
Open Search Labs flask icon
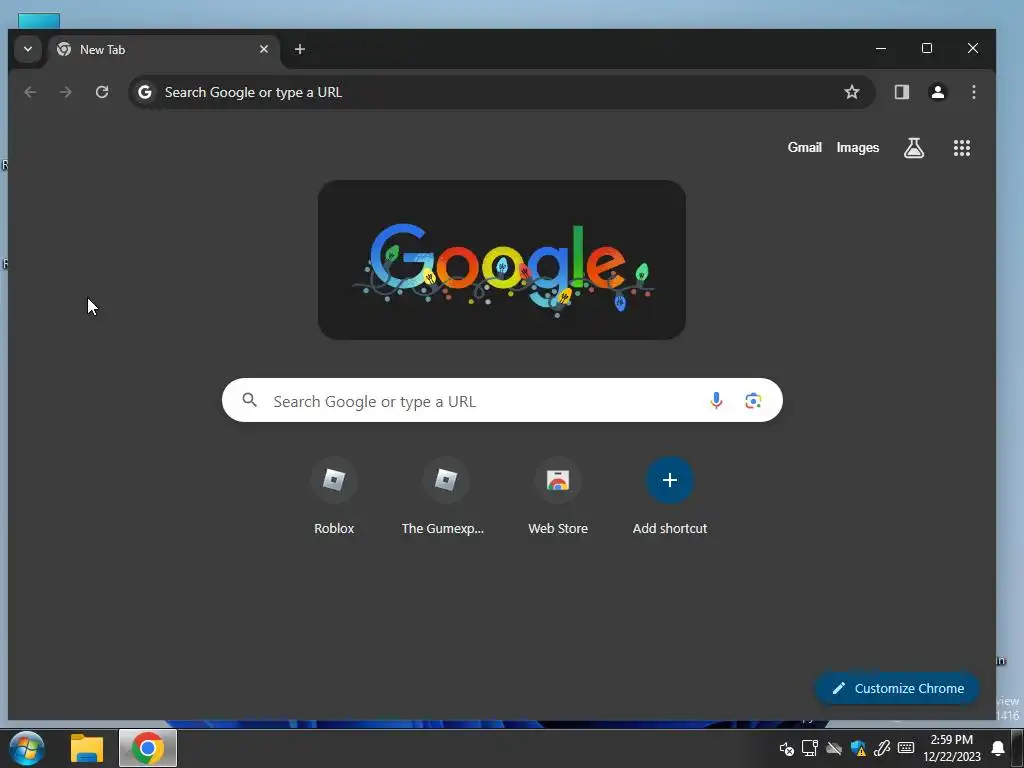(914, 148)
